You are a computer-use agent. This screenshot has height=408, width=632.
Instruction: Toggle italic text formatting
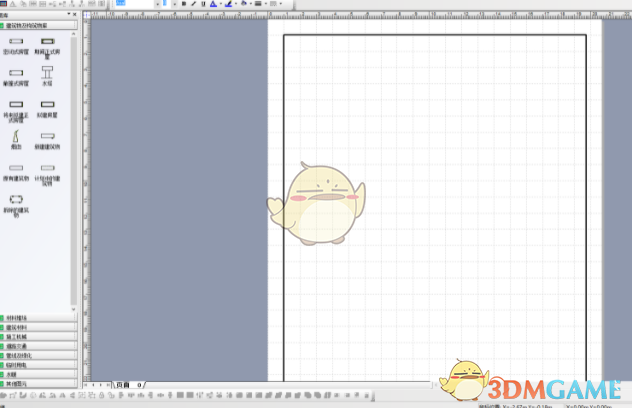point(193,4)
